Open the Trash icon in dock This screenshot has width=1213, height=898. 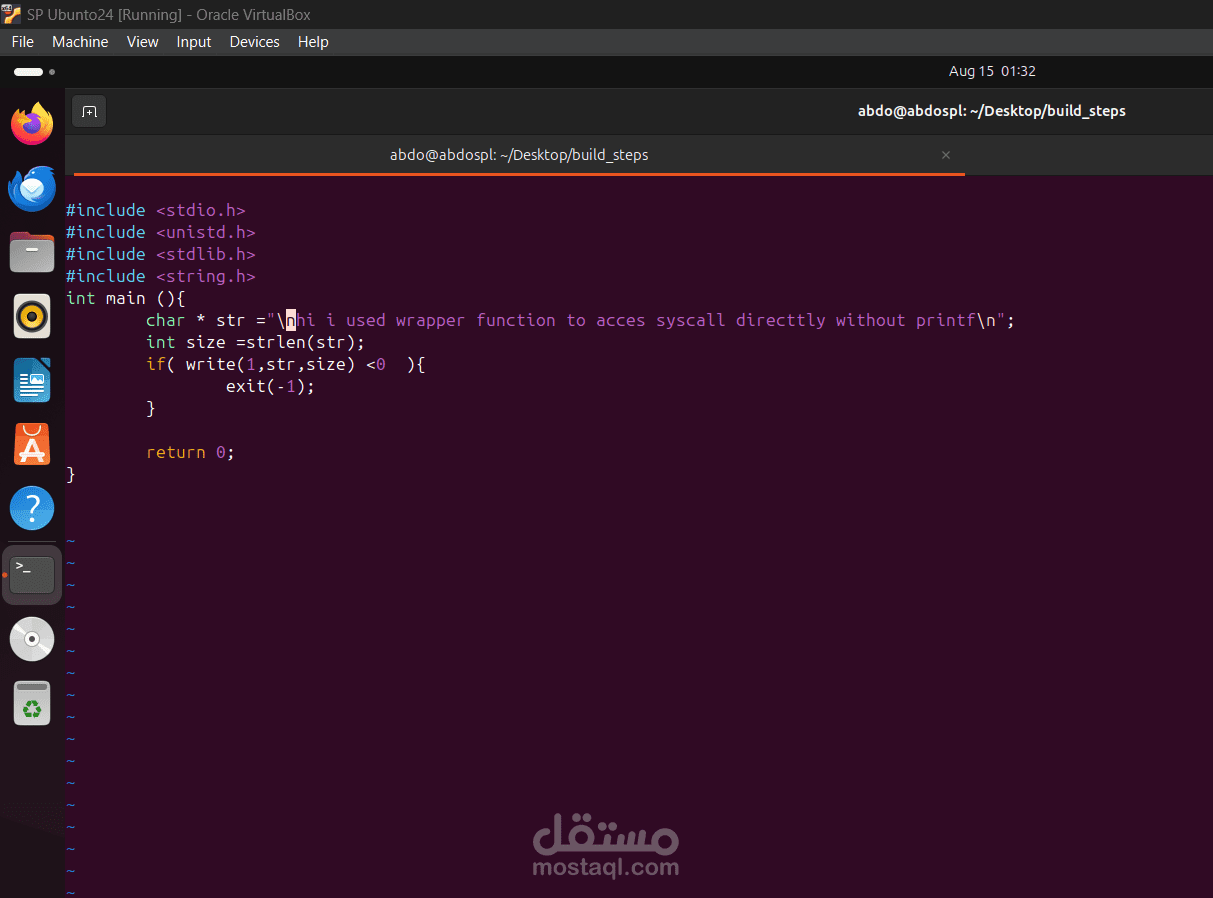[x=32, y=703]
